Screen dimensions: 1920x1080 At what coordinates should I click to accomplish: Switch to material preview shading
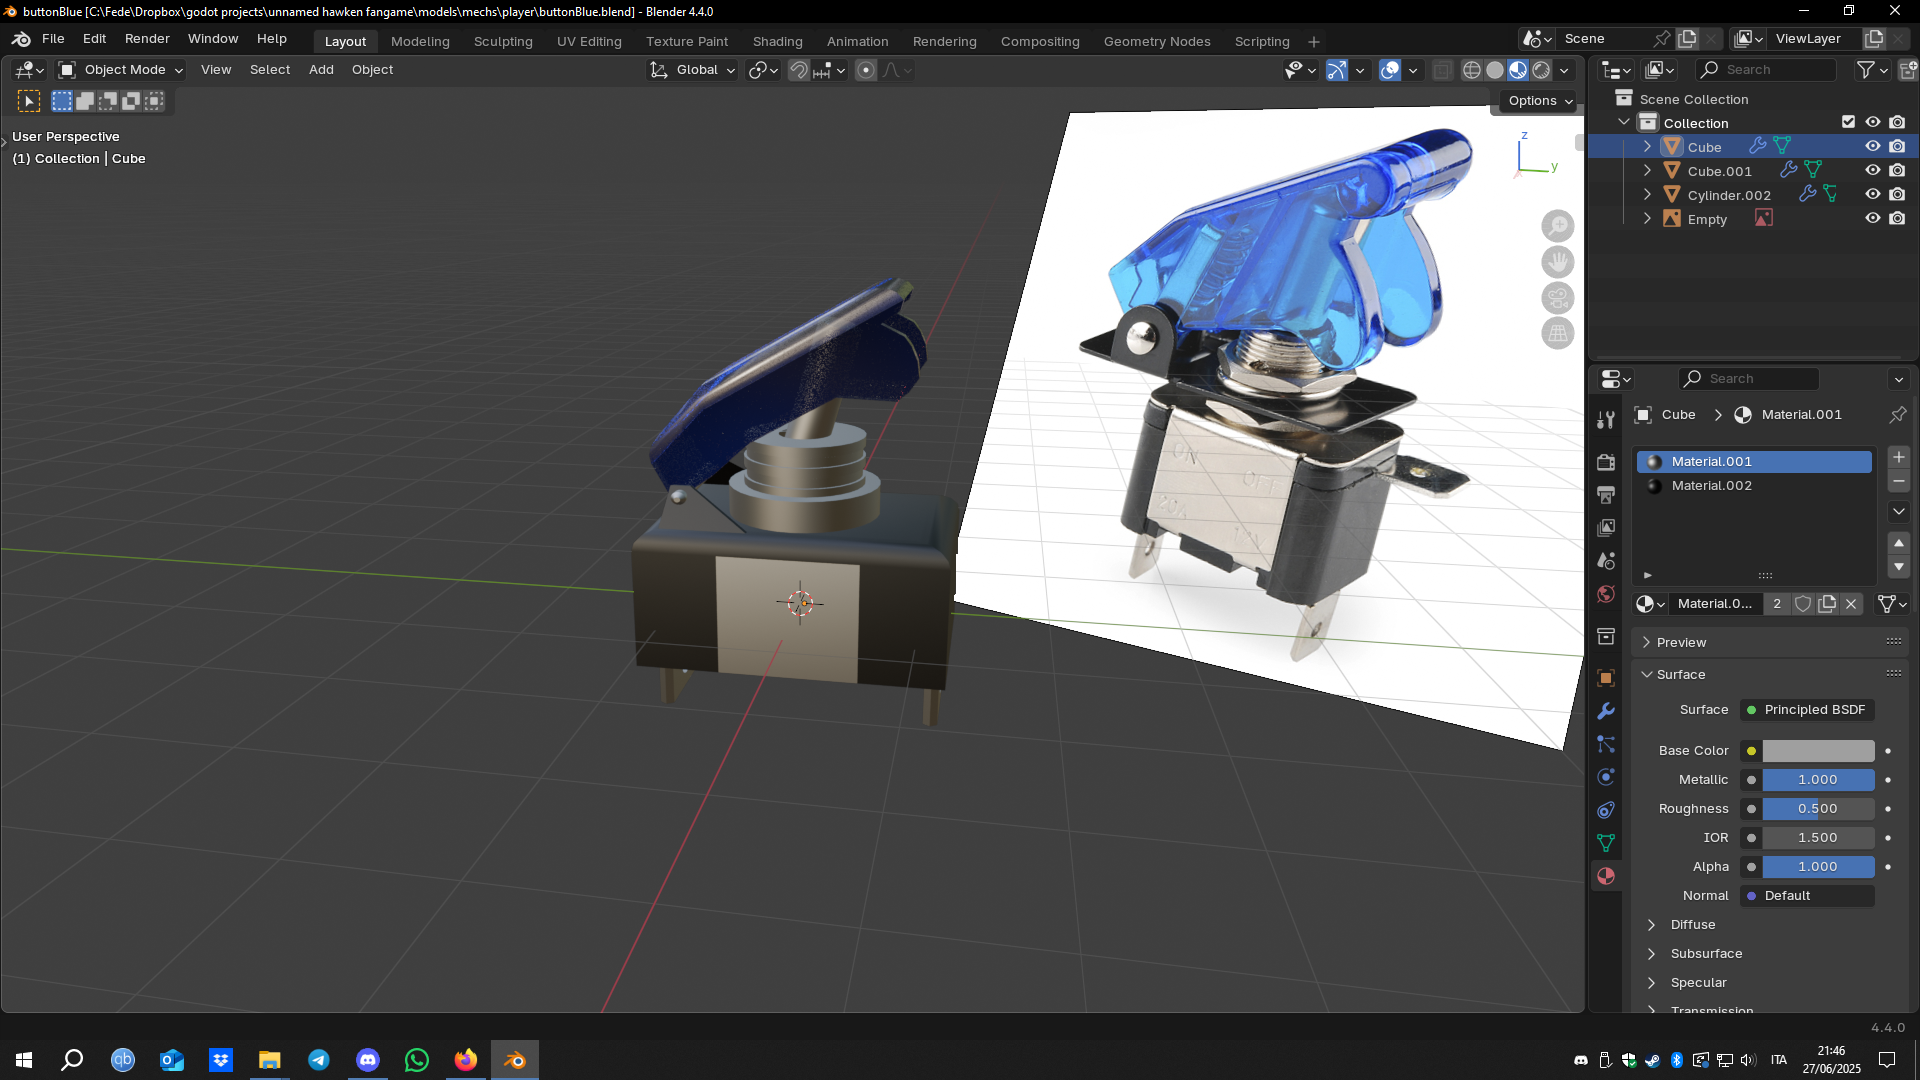click(x=1518, y=70)
